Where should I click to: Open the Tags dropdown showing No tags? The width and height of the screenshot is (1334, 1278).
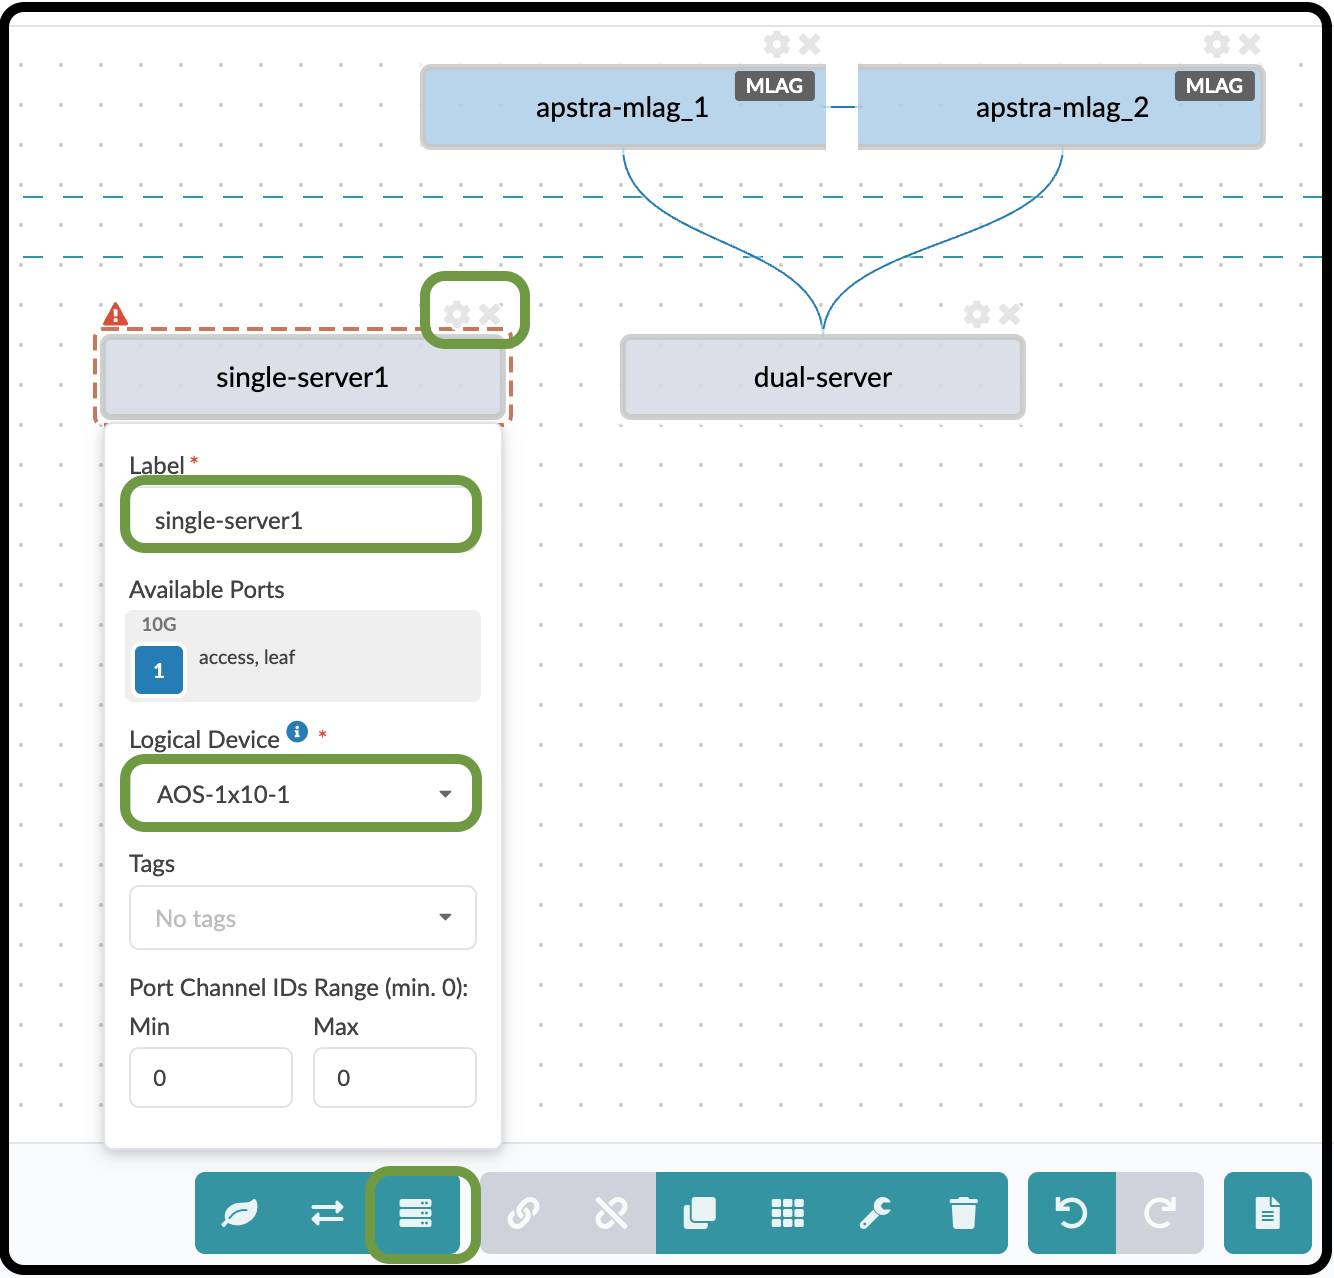(303, 918)
